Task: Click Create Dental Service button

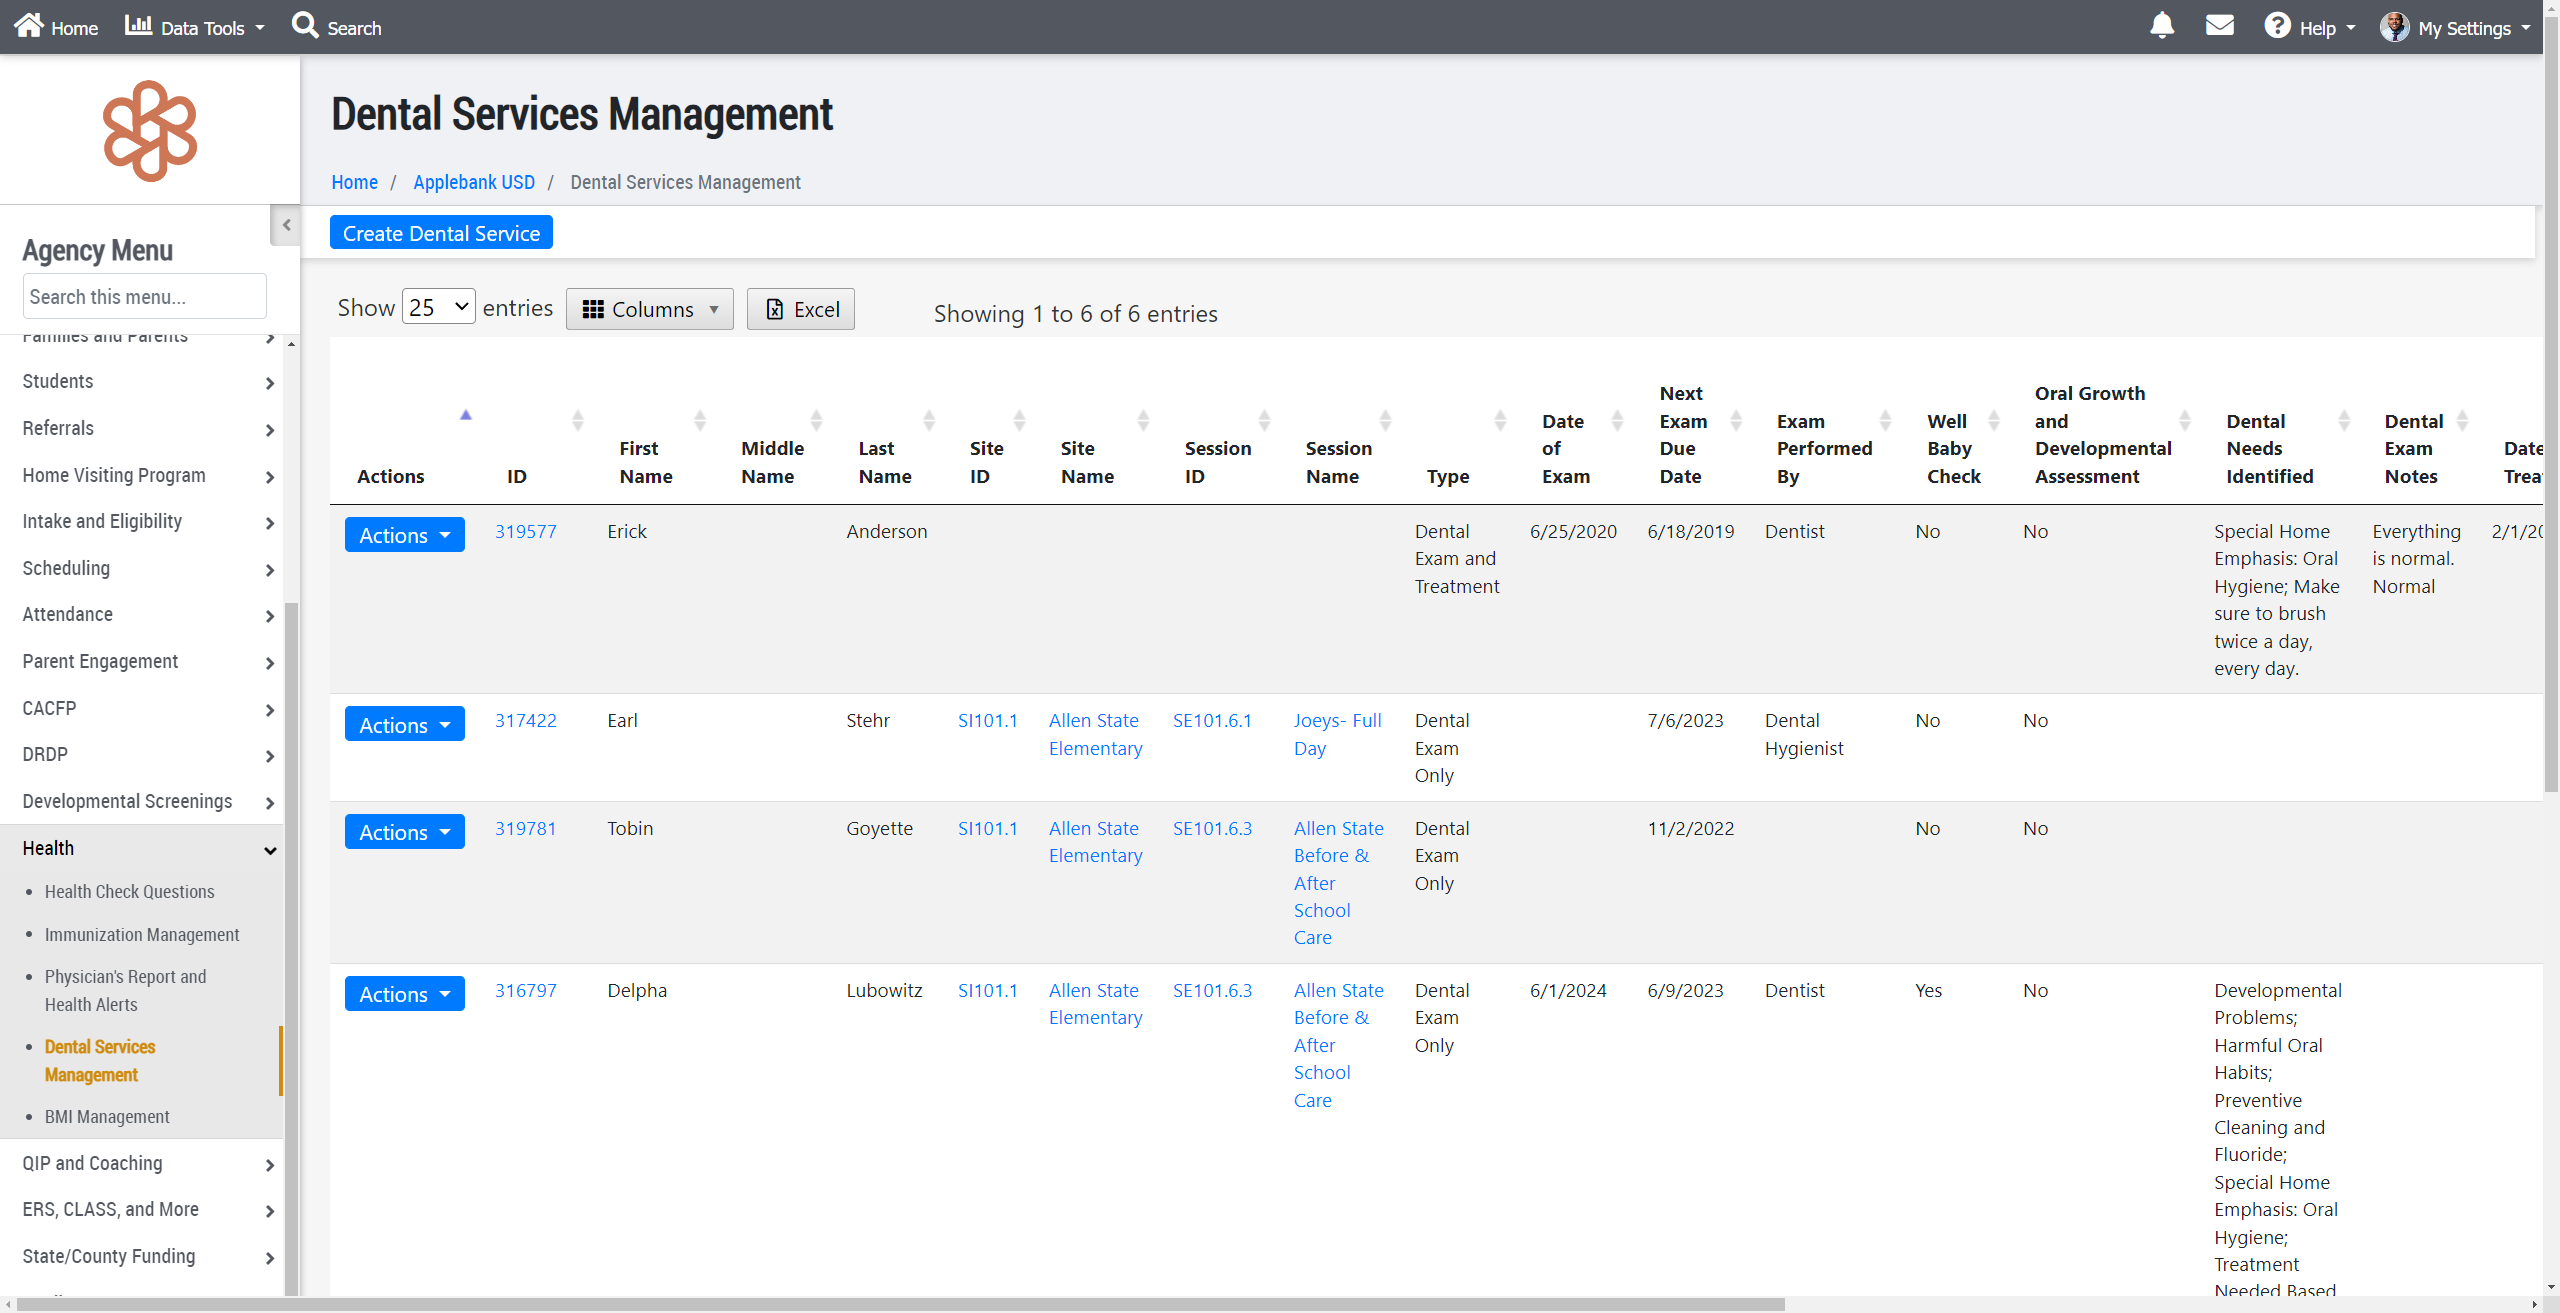Action: pyautogui.click(x=441, y=233)
